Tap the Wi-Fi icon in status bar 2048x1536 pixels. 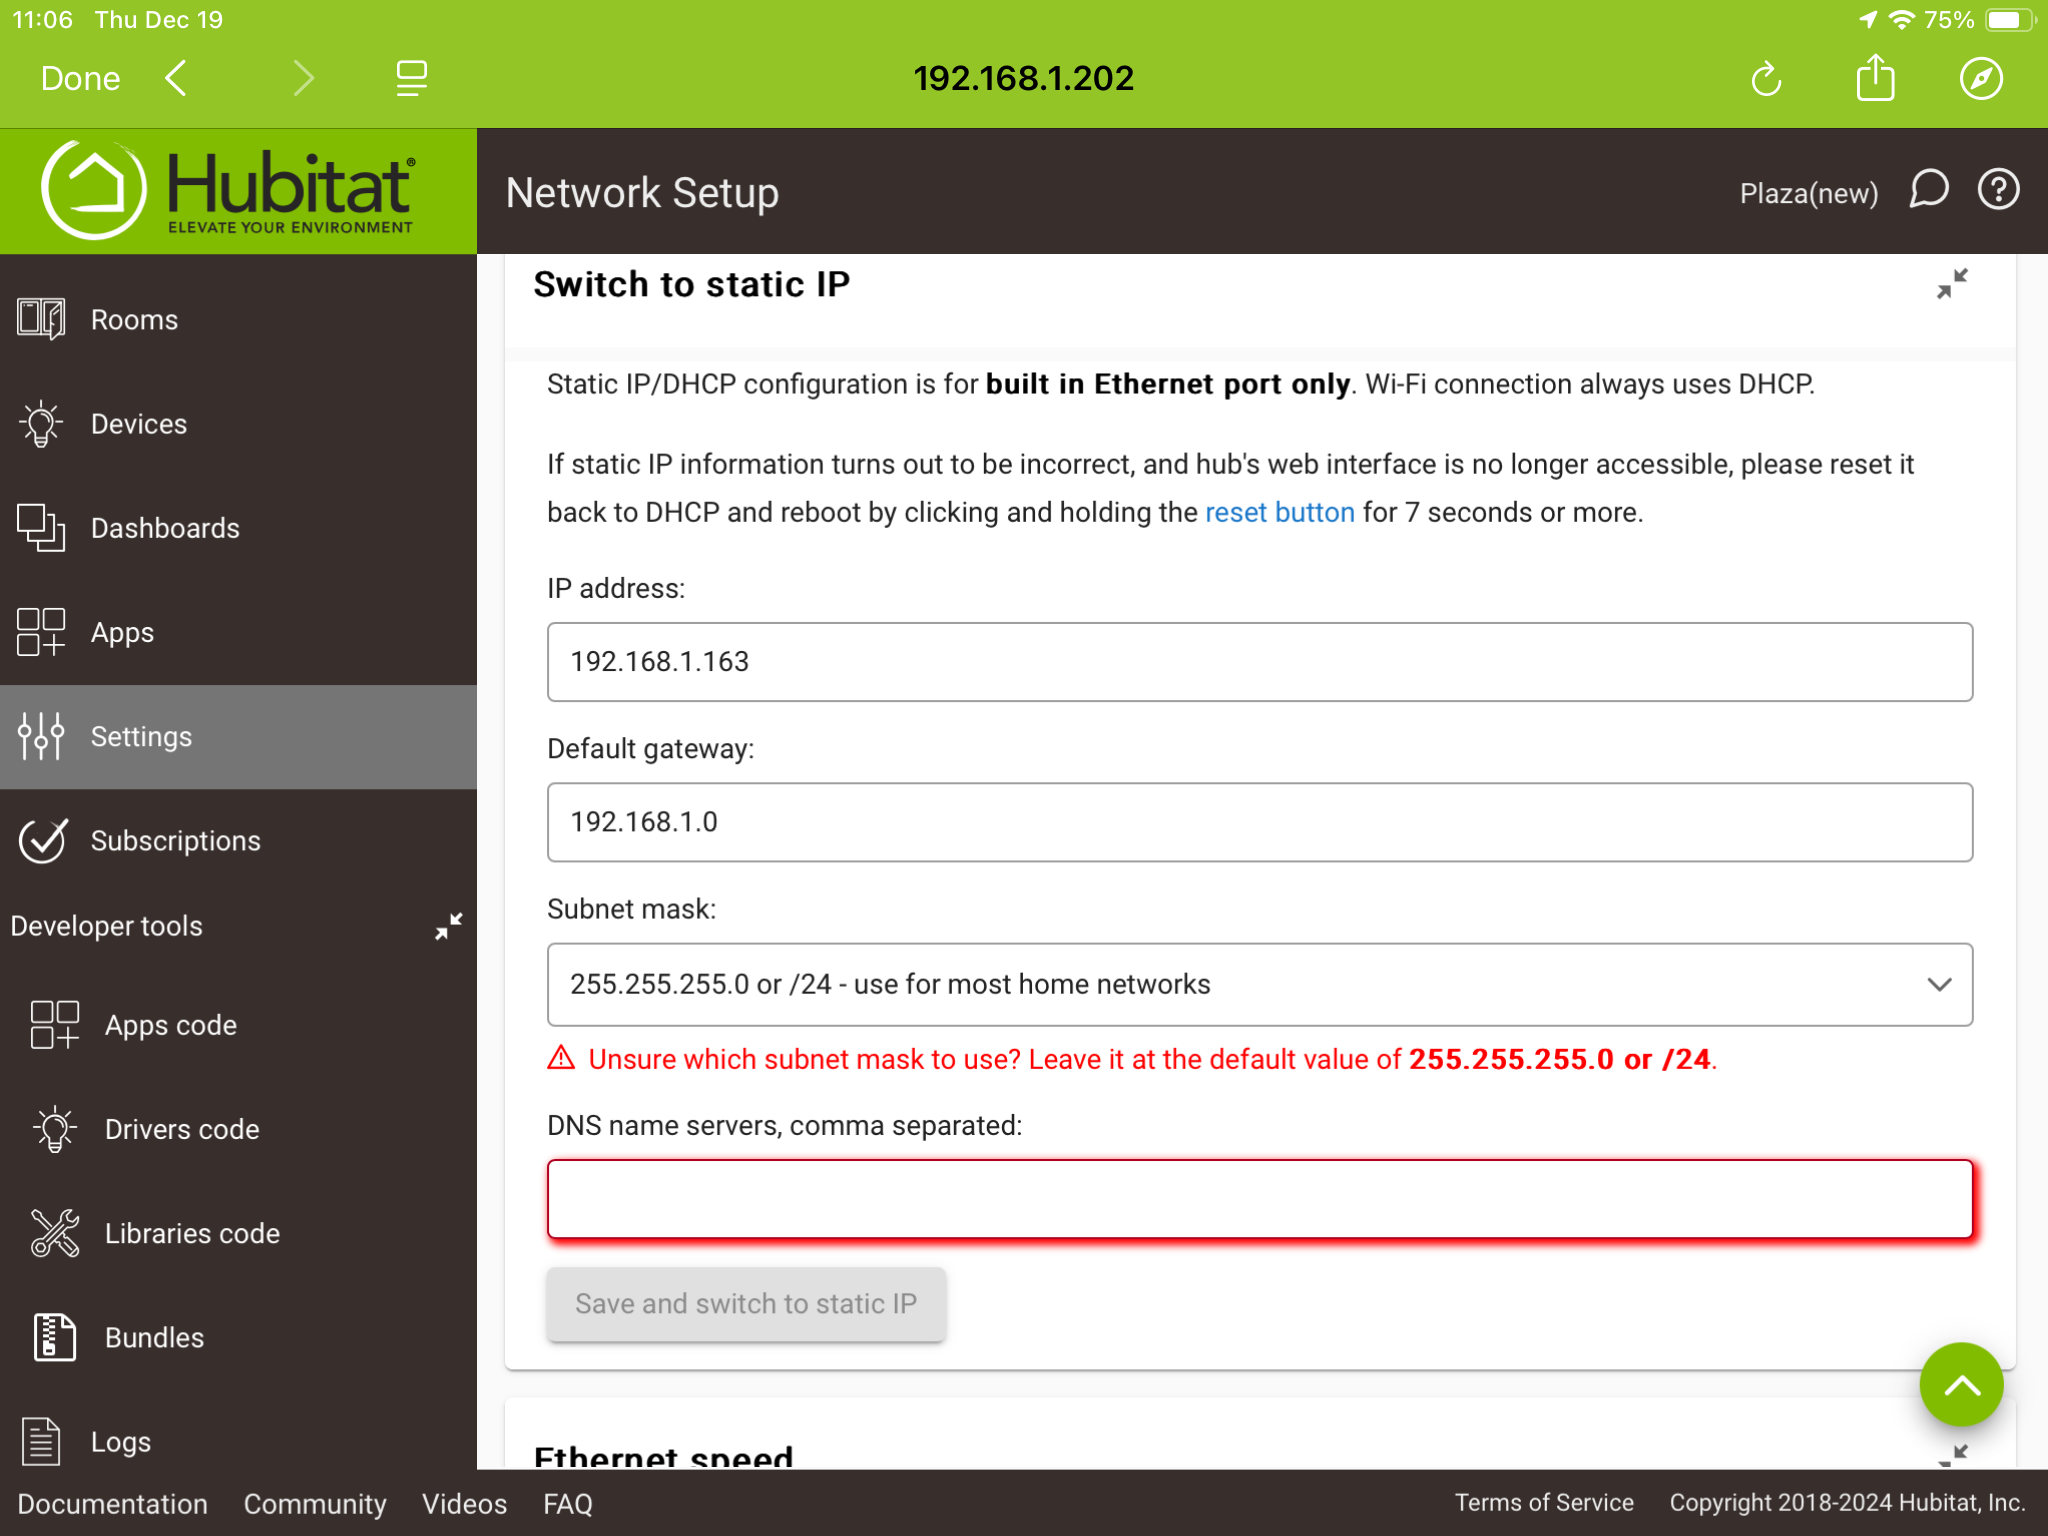pyautogui.click(x=1901, y=19)
